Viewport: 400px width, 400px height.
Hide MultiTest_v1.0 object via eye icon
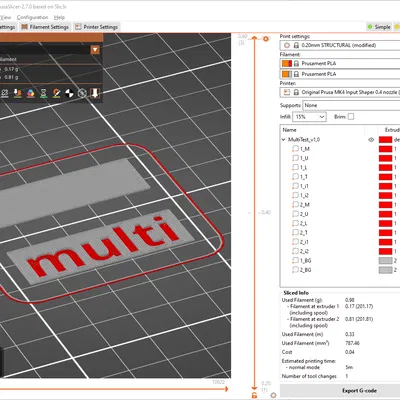tap(371, 140)
